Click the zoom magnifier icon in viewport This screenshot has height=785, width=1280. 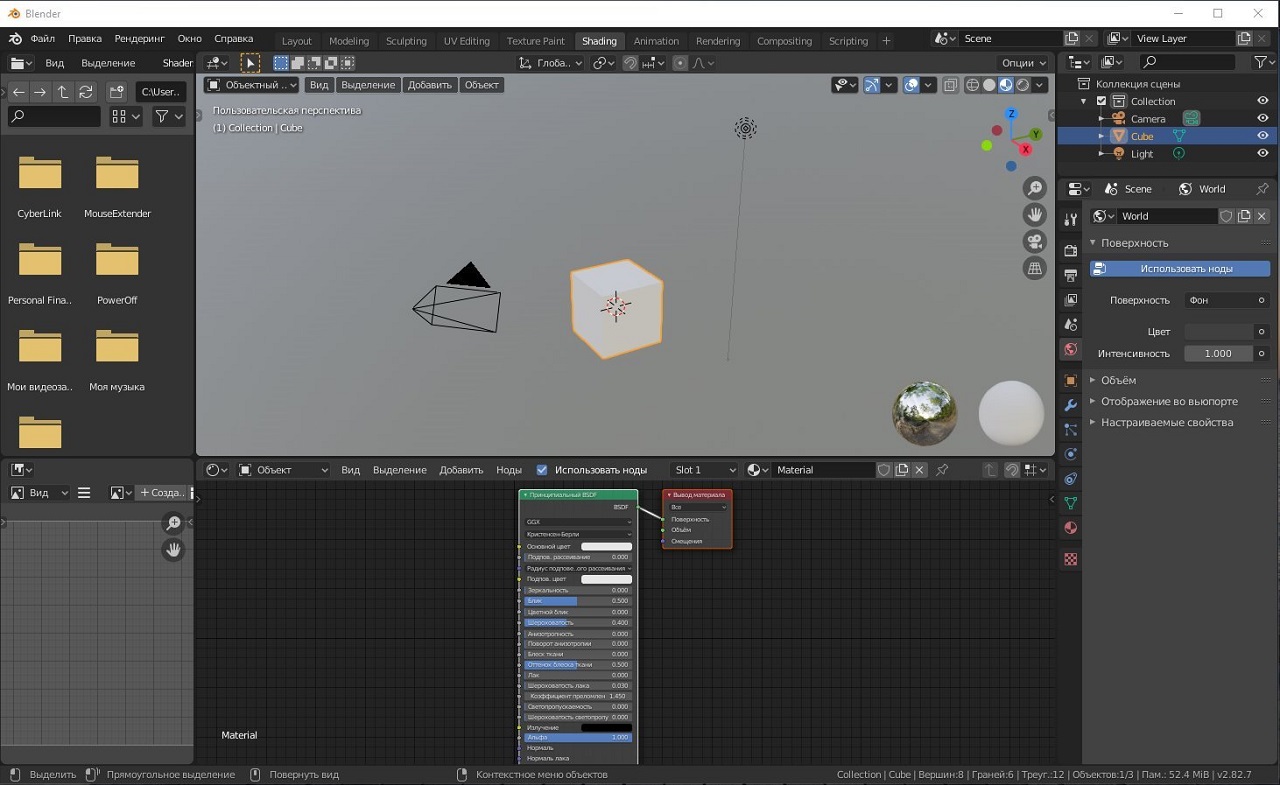(x=1035, y=189)
